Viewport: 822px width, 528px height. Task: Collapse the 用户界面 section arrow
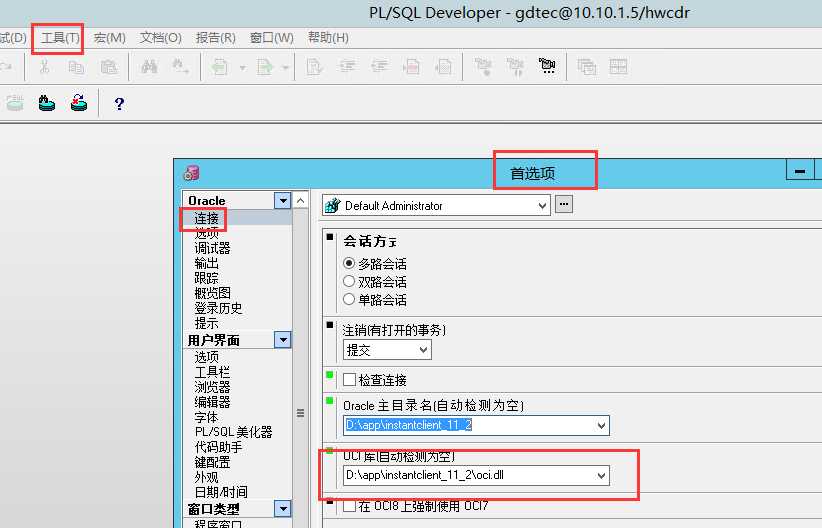pyautogui.click(x=283, y=340)
